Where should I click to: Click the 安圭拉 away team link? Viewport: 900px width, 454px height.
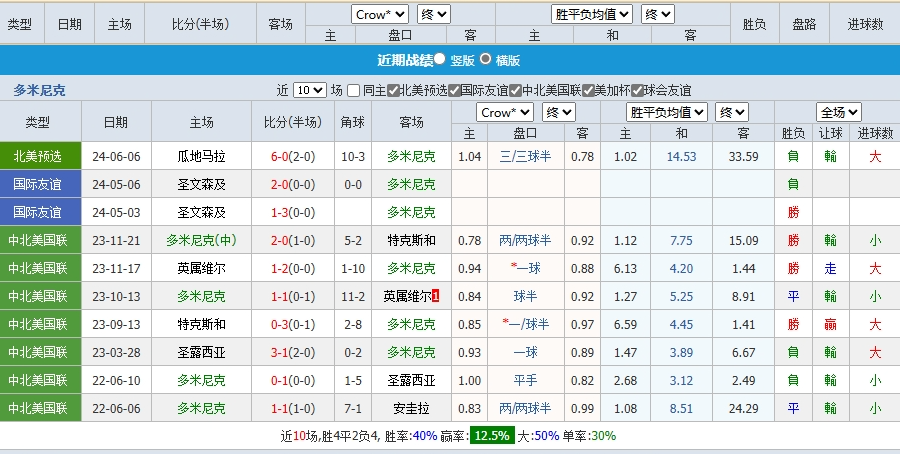[411, 408]
